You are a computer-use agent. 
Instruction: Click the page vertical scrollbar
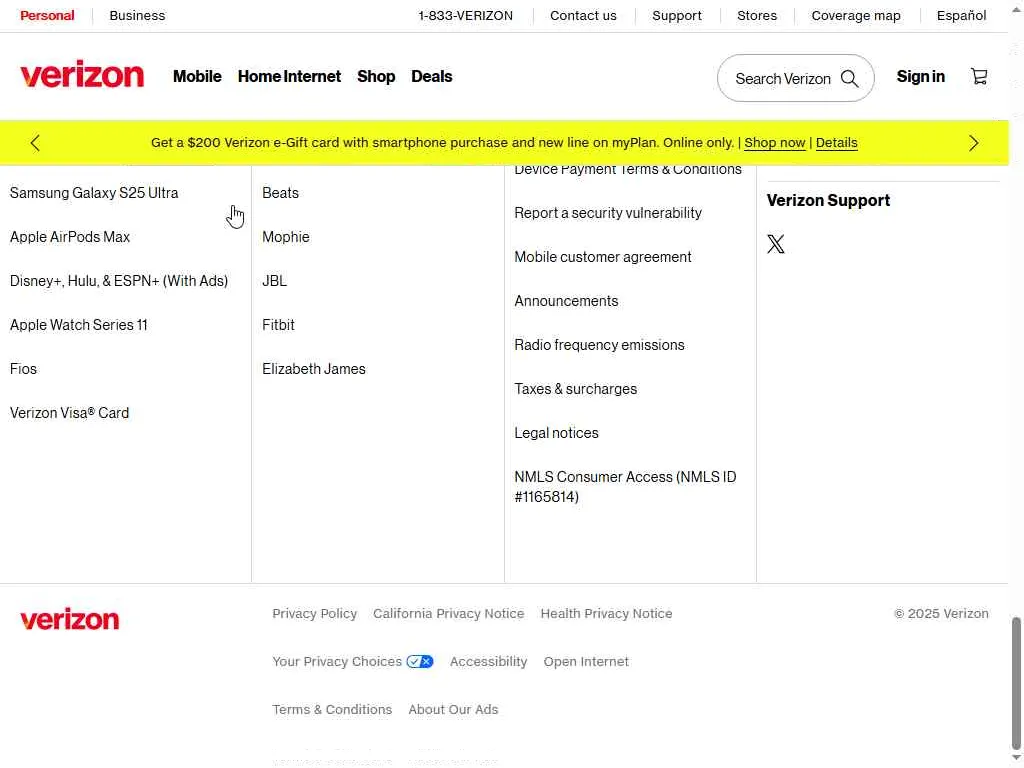pyautogui.click(x=1017, y=680)
